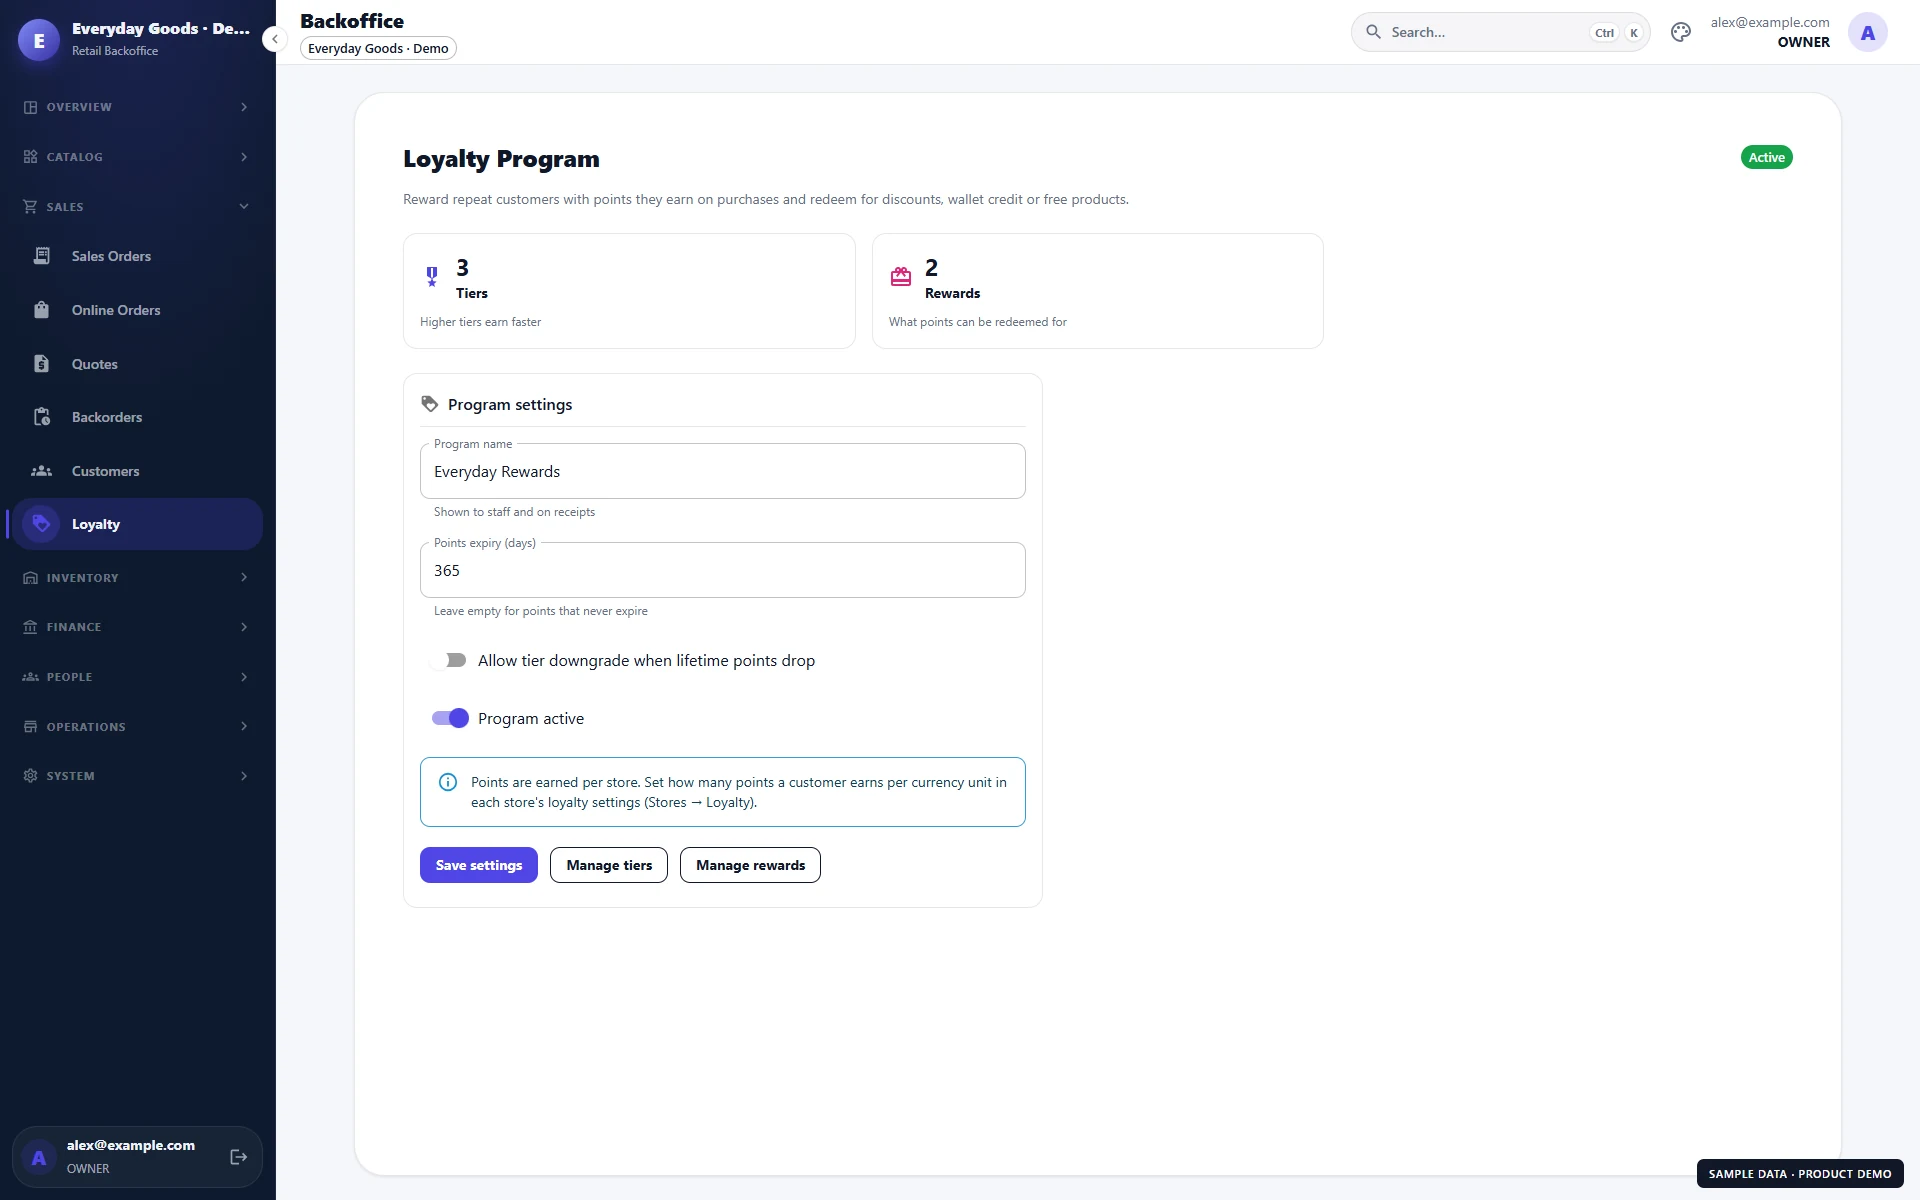Viewport: 1920px width, 1200px height.
Task: Open Manage tiers
Action: [x=609, y=865]
